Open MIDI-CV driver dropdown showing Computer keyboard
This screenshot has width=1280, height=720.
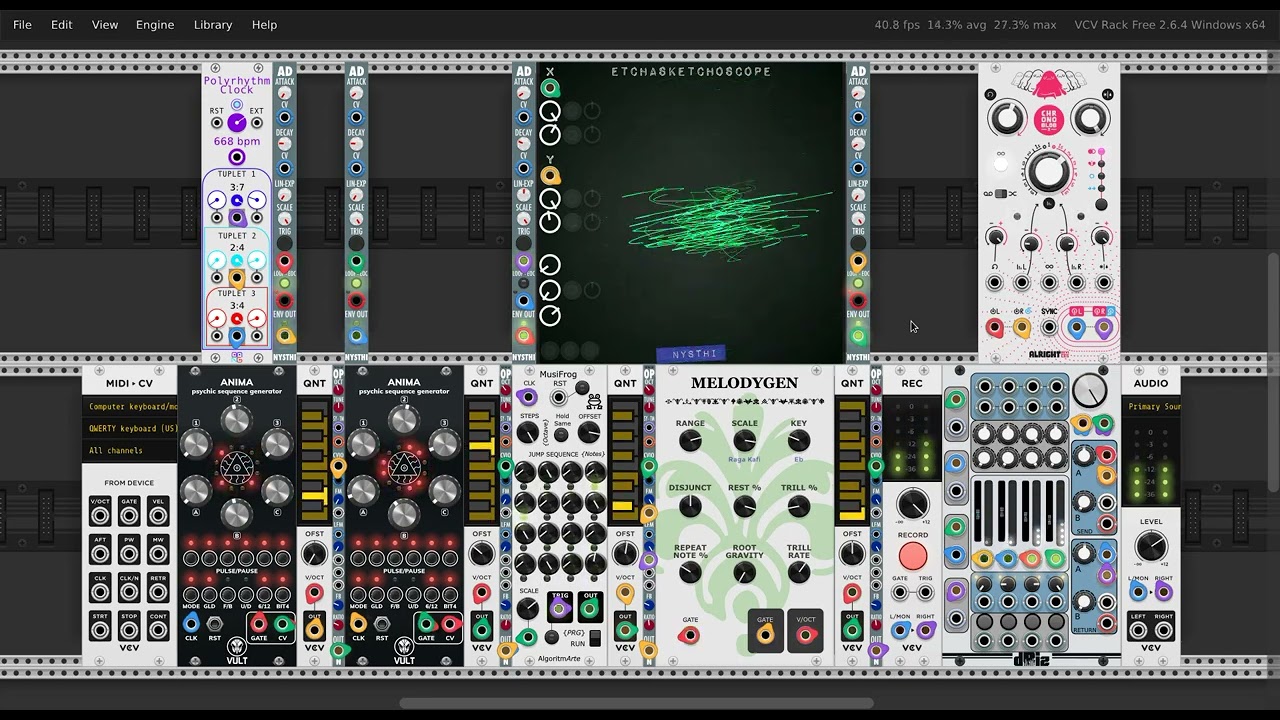(x=130, y=407)
